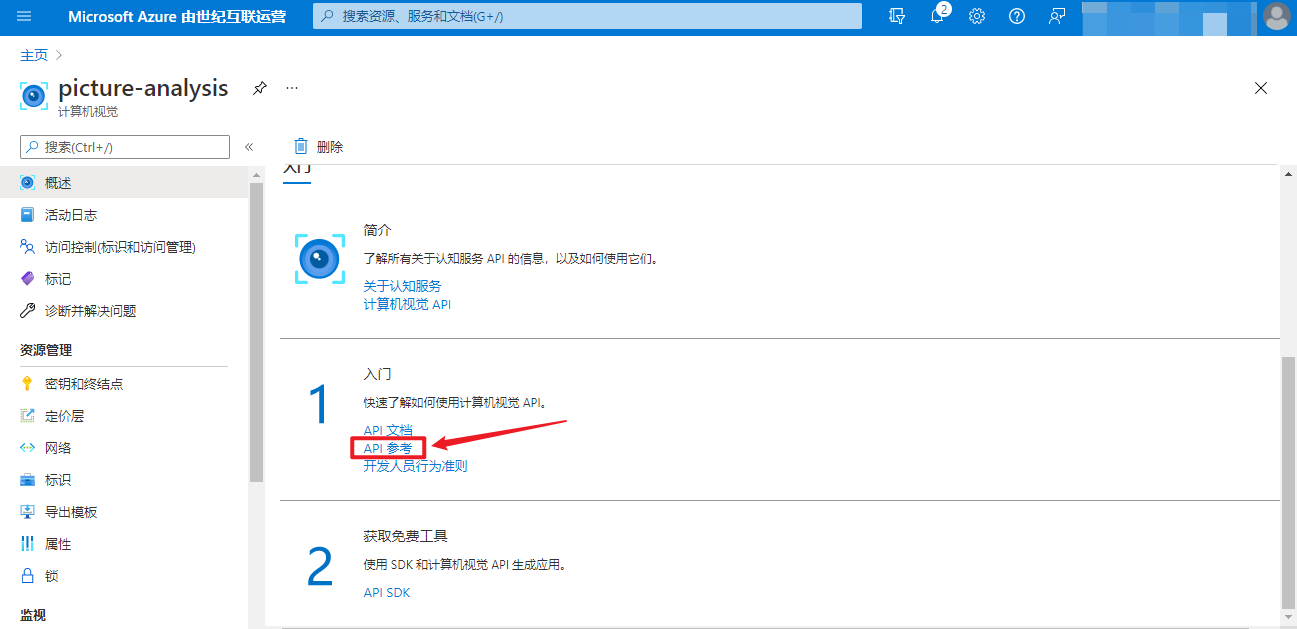Viewport: 1297px width, 629px height.
Task: Click the 属性 properties icon
Action: pyautogui.click(x=28, y=544)
